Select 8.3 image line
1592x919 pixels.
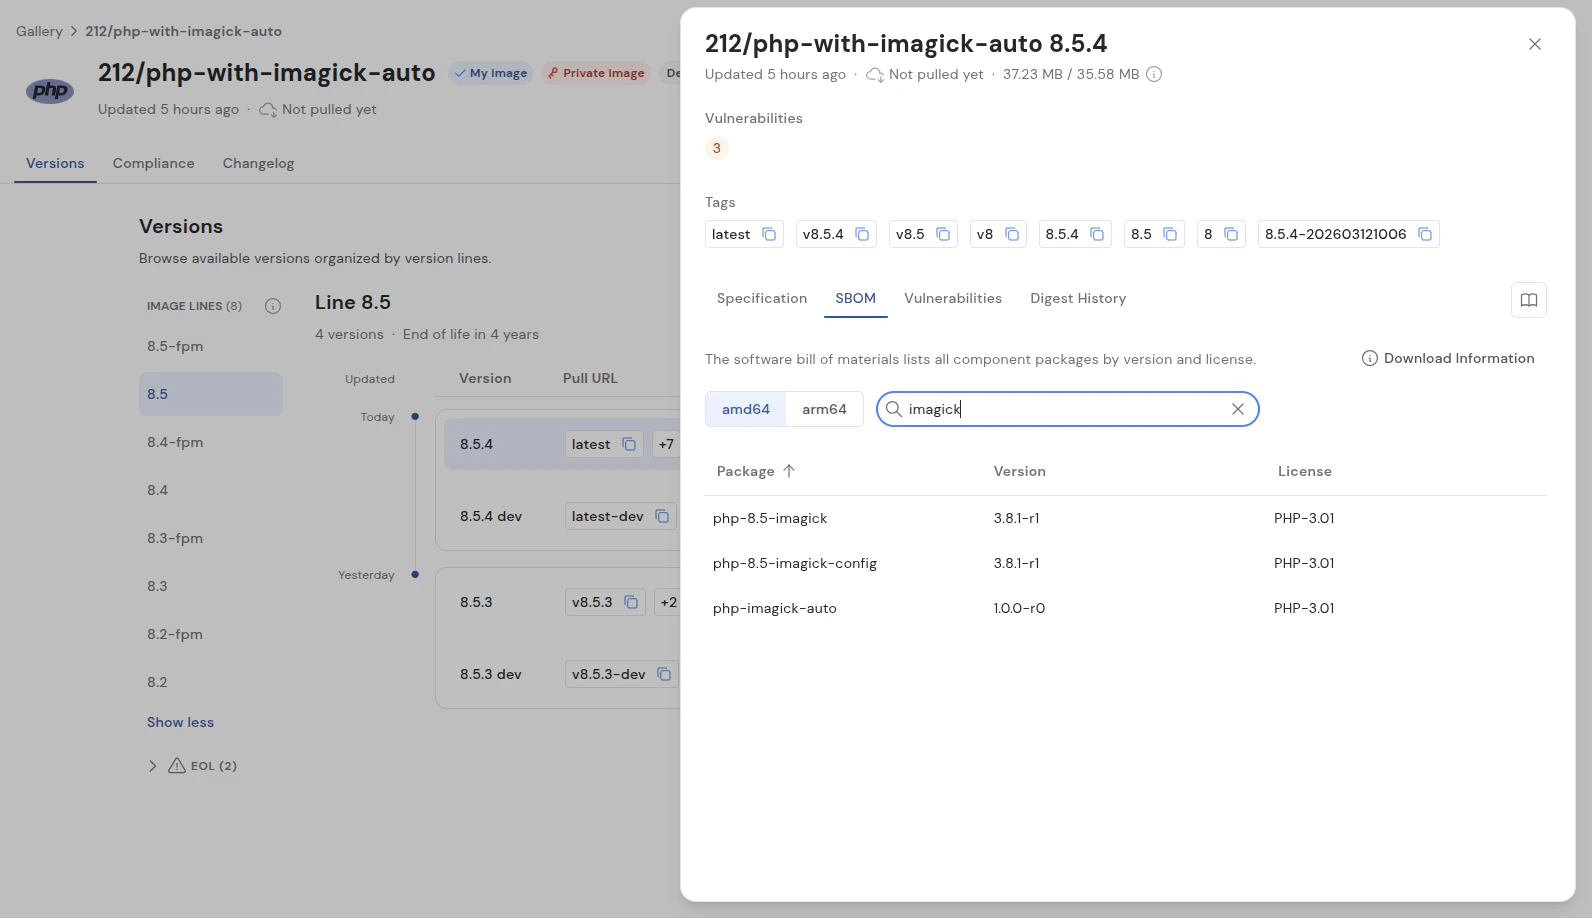tap(210, 586)
